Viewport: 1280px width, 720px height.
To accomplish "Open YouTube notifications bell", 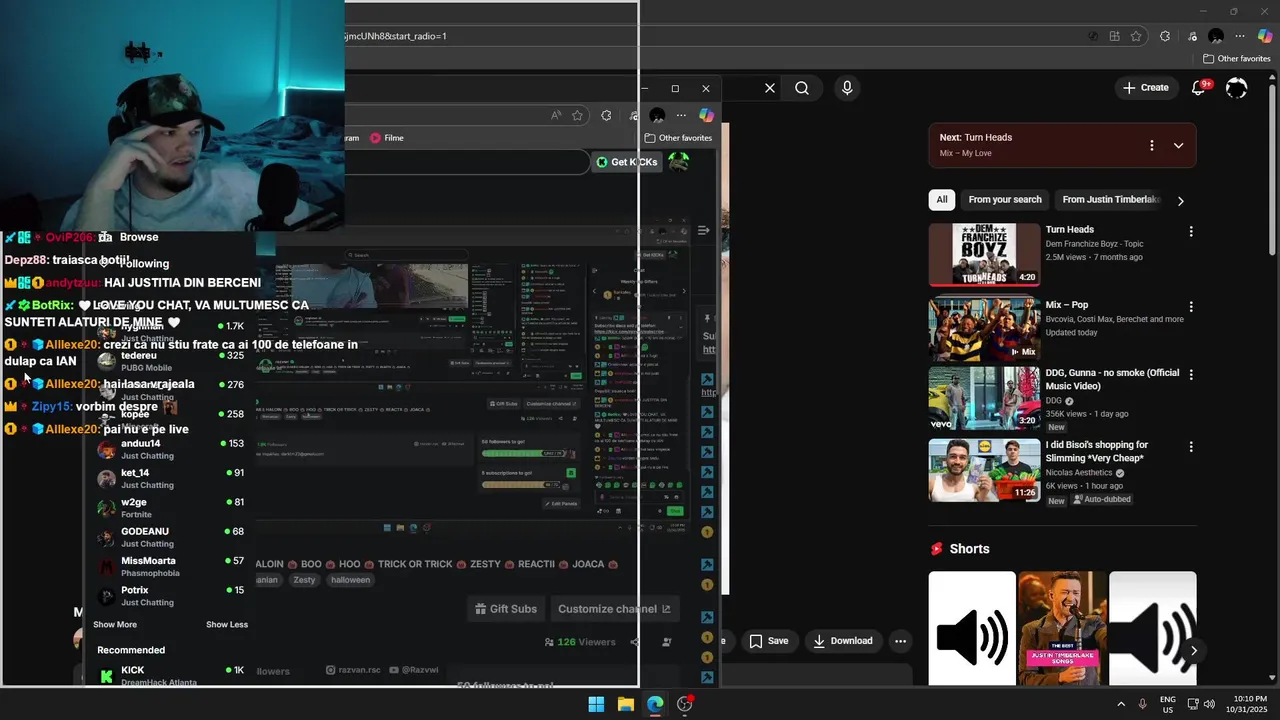I will click(x=1200, y=87).
